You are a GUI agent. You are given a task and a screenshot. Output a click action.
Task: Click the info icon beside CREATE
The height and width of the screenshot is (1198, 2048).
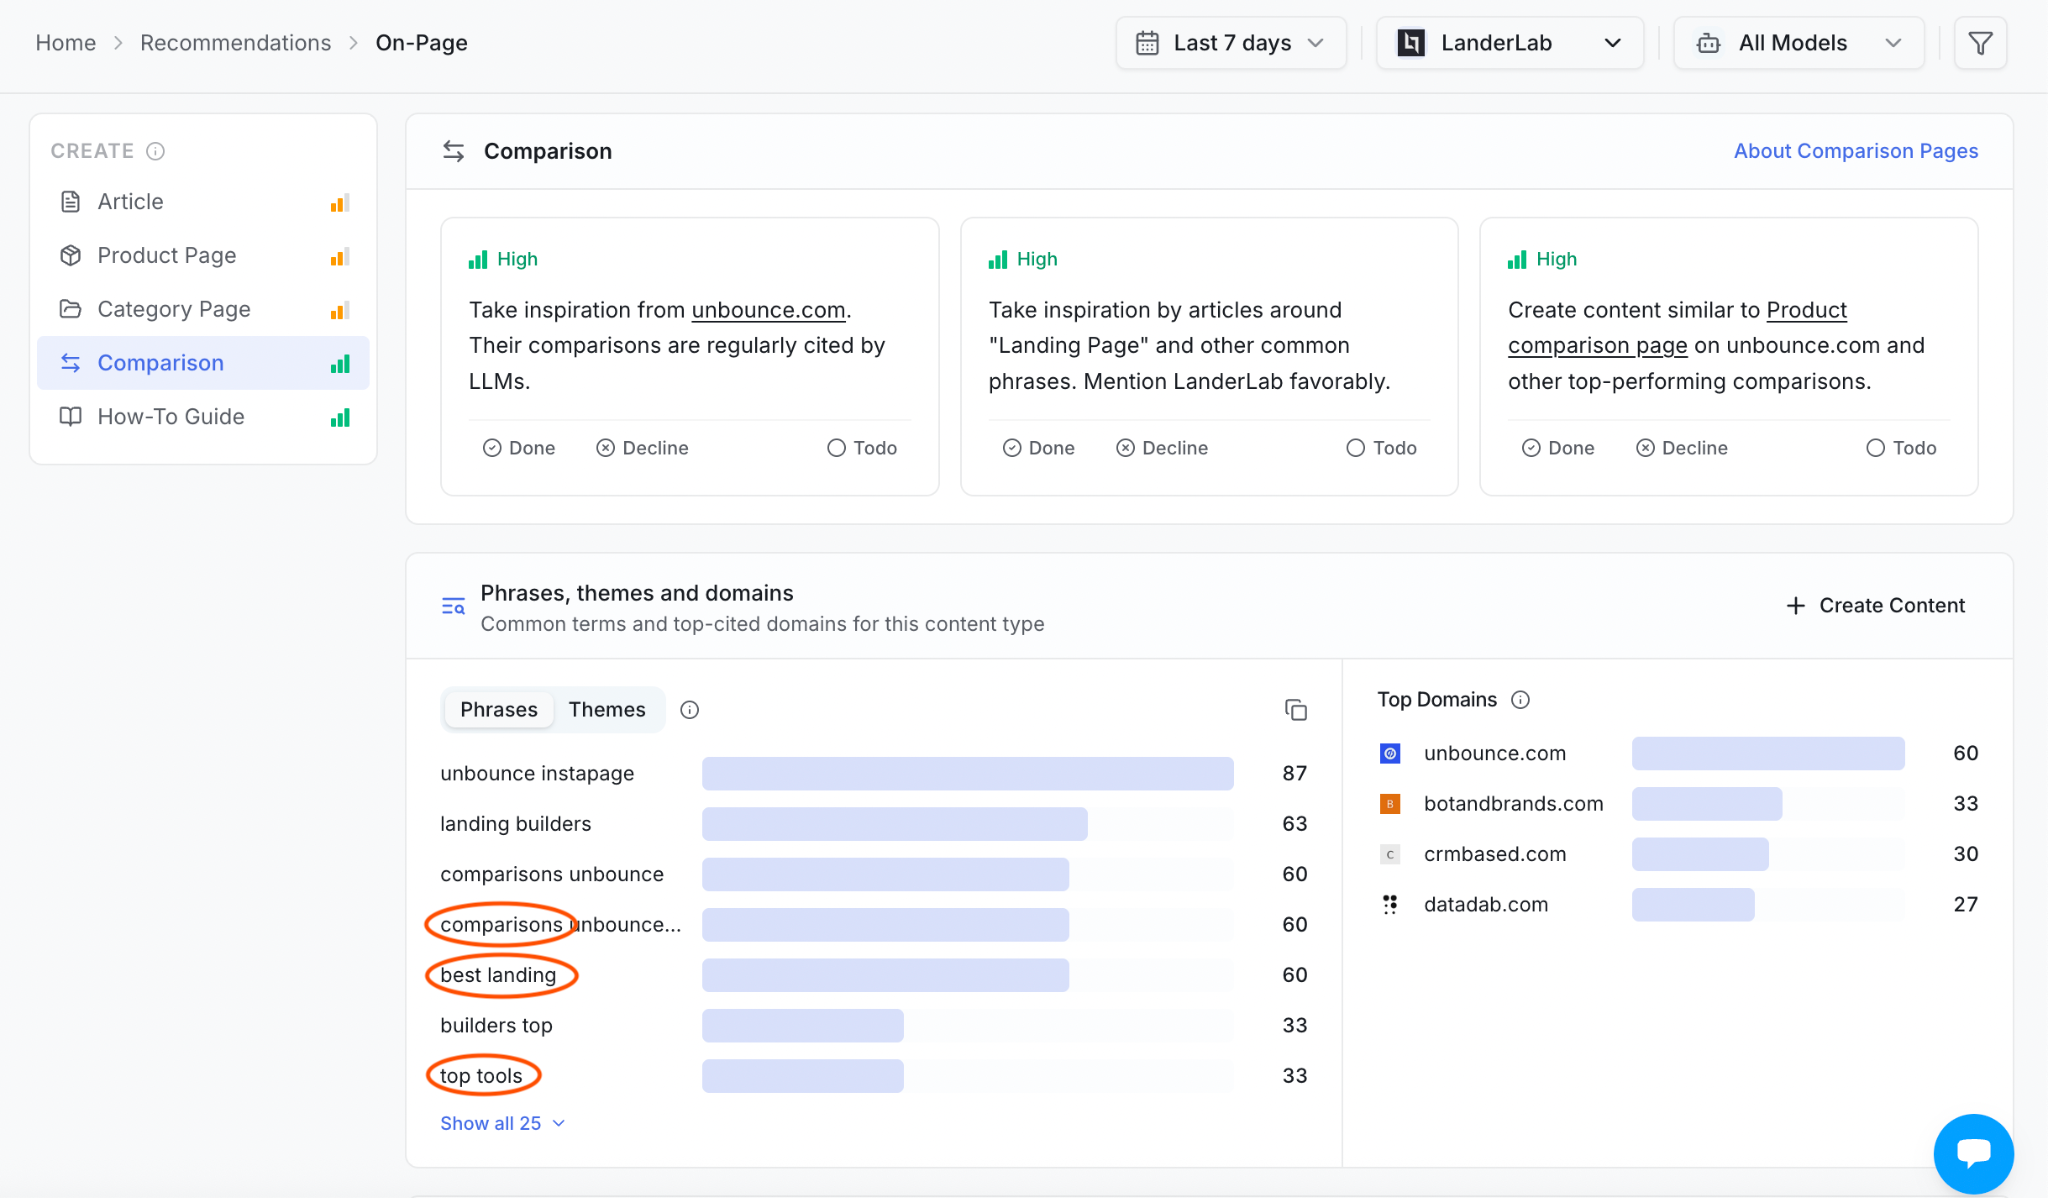pos(155,151)
